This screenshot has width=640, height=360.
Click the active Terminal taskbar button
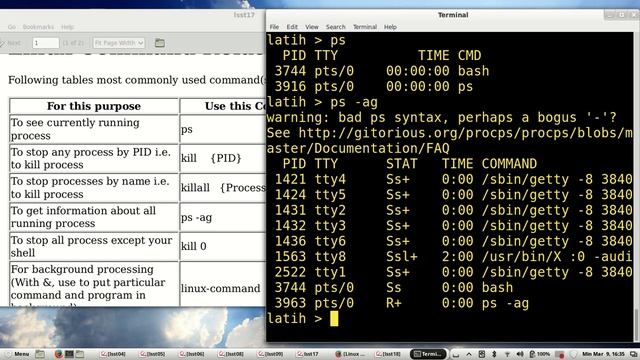point(428,354)
